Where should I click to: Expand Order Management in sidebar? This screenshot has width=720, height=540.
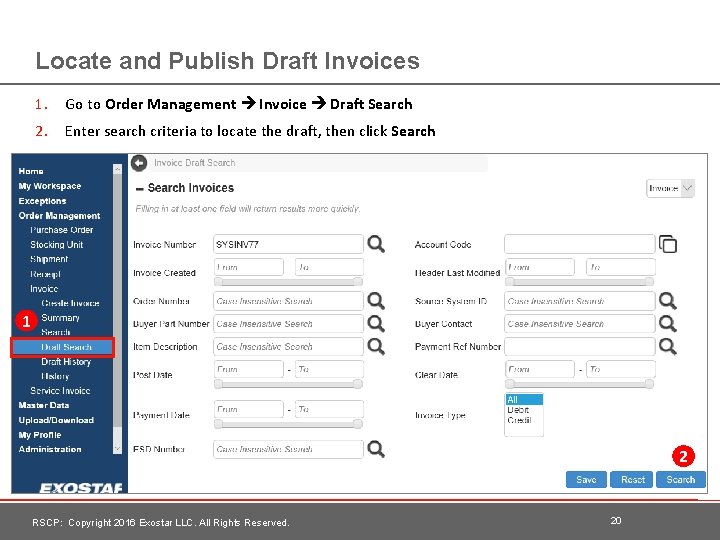[x=59, y=216]
